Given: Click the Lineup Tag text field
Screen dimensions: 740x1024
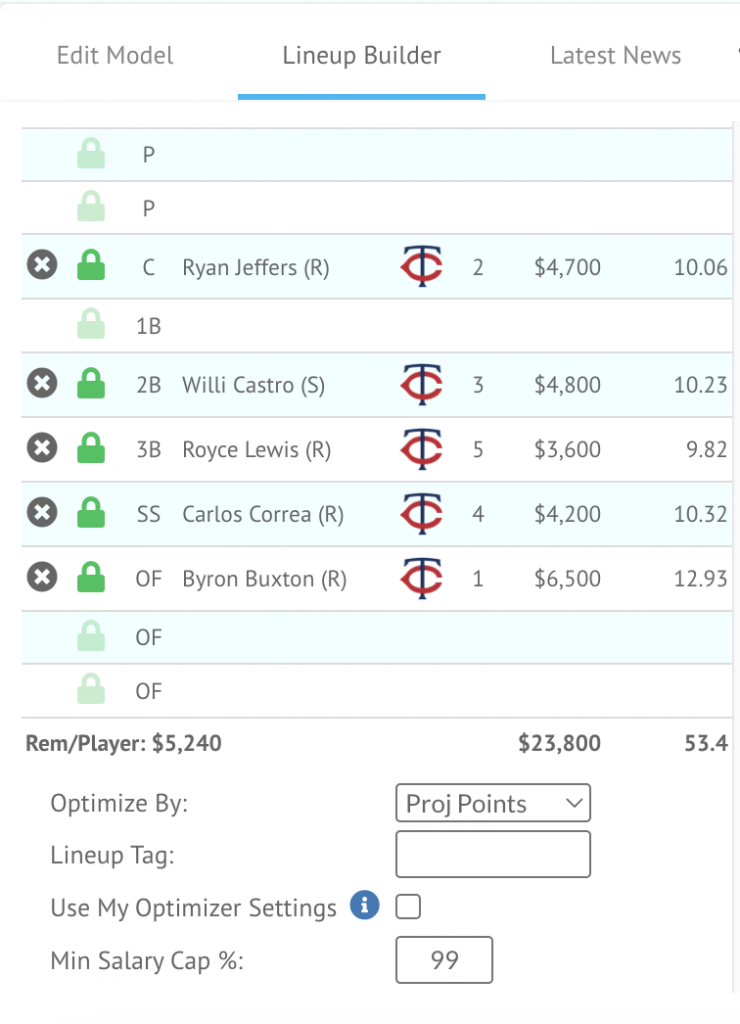Looking at the screenshot, I should 493,854.
